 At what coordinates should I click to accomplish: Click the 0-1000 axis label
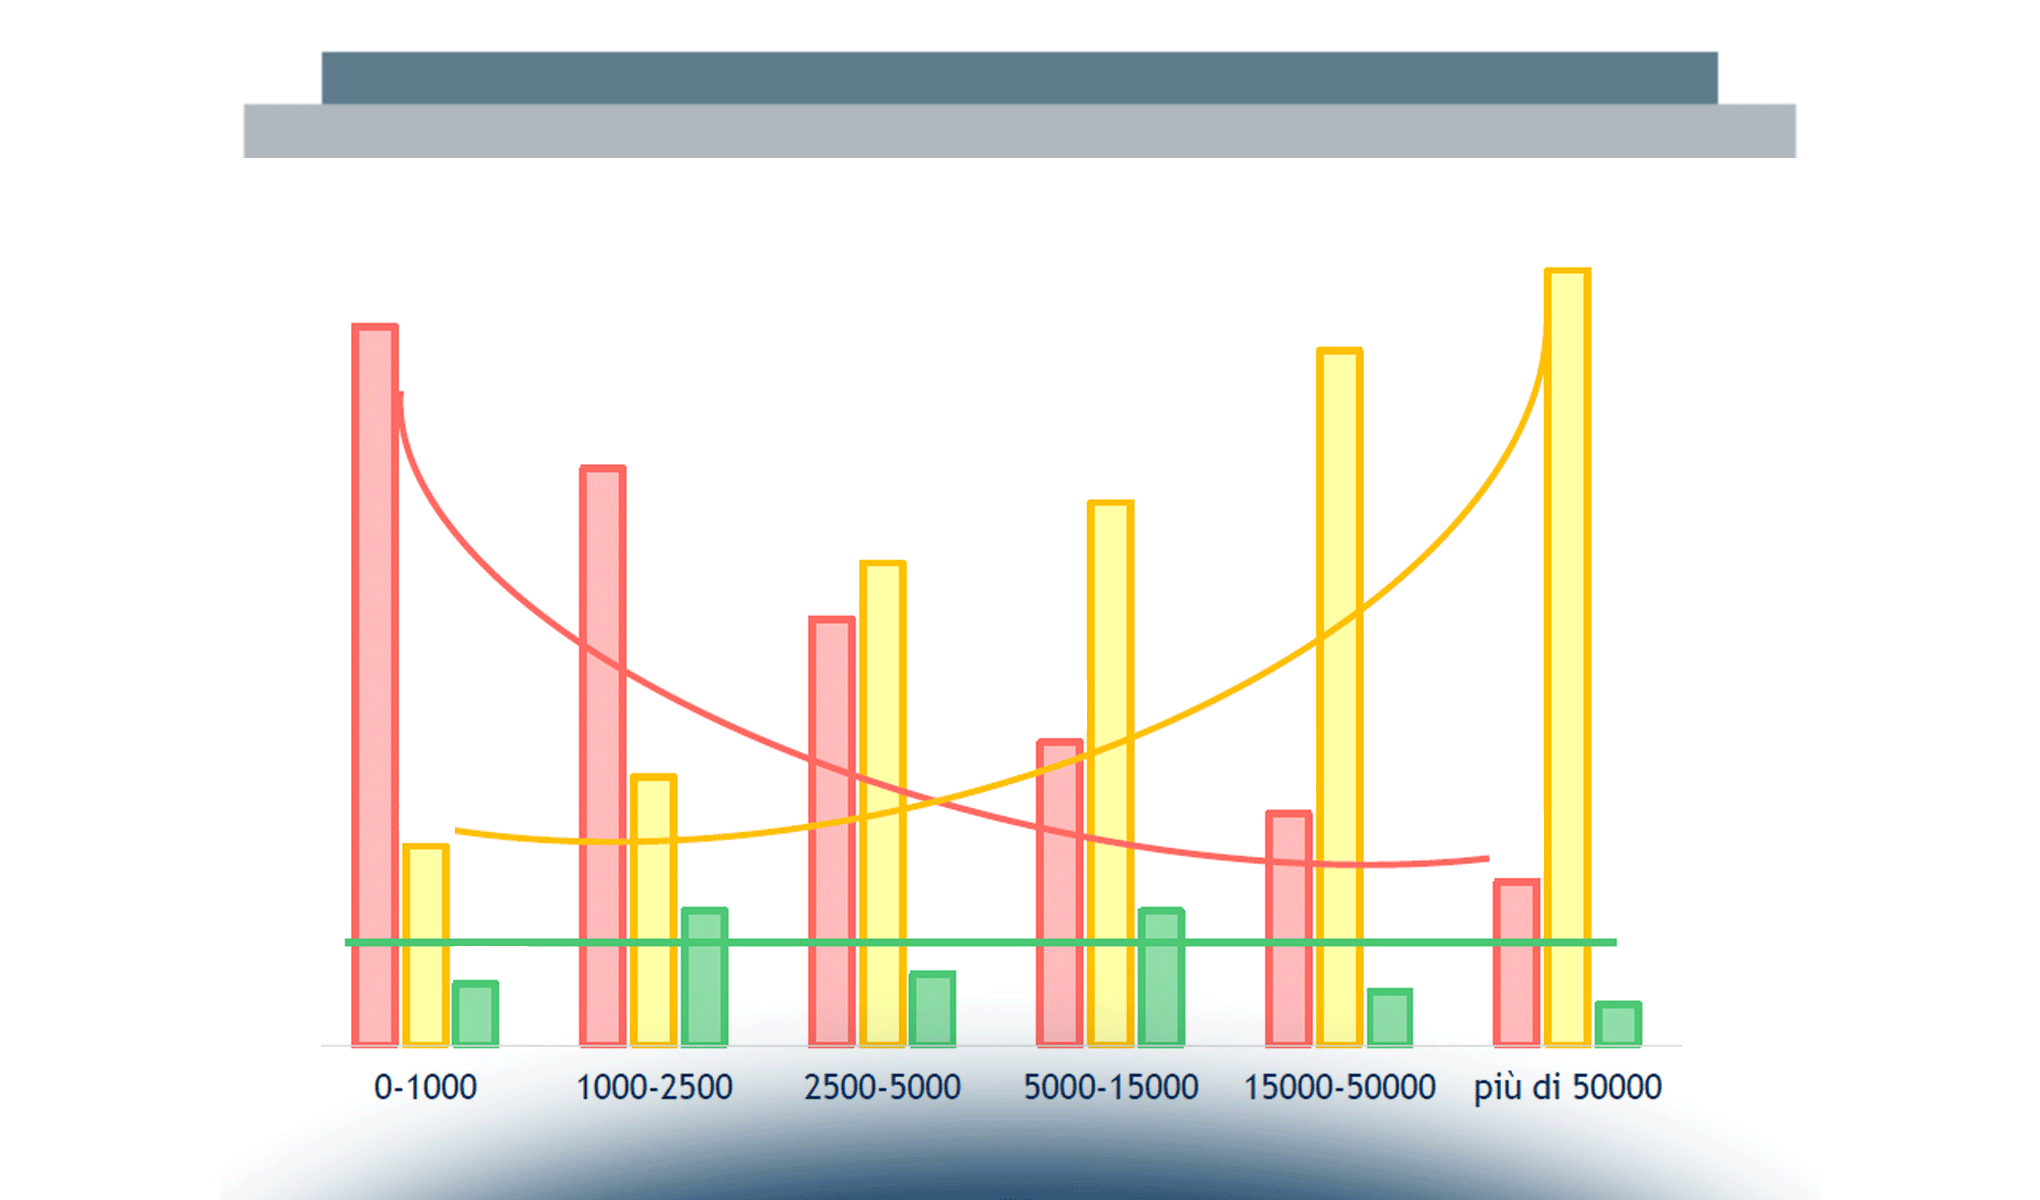click(x=425, y=1087)
